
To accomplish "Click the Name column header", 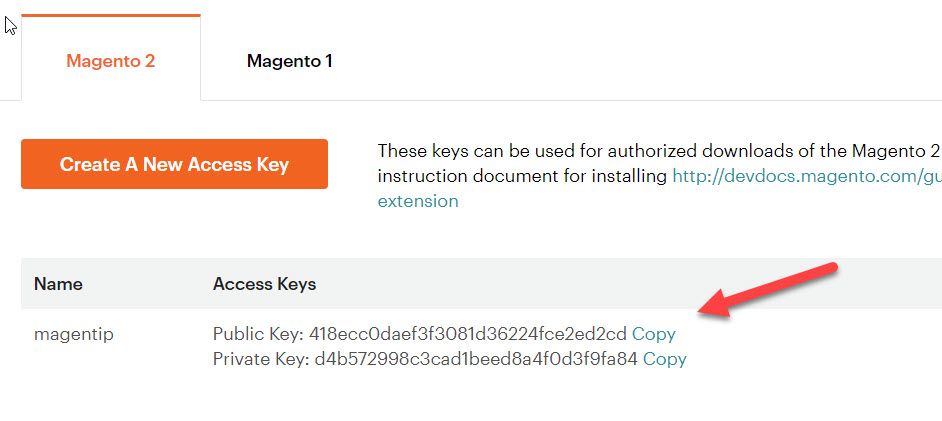I will [x=58, y=284].
